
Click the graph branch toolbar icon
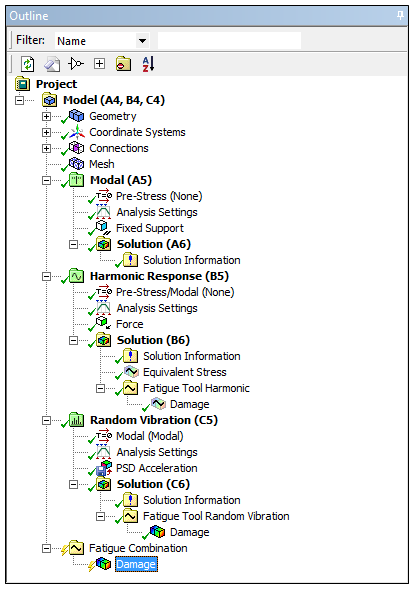76,64
